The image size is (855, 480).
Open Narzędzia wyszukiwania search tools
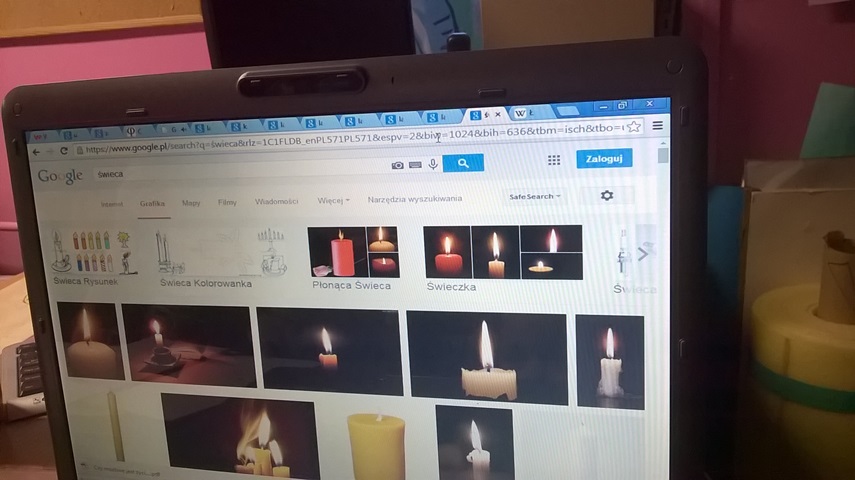point(414,199)
